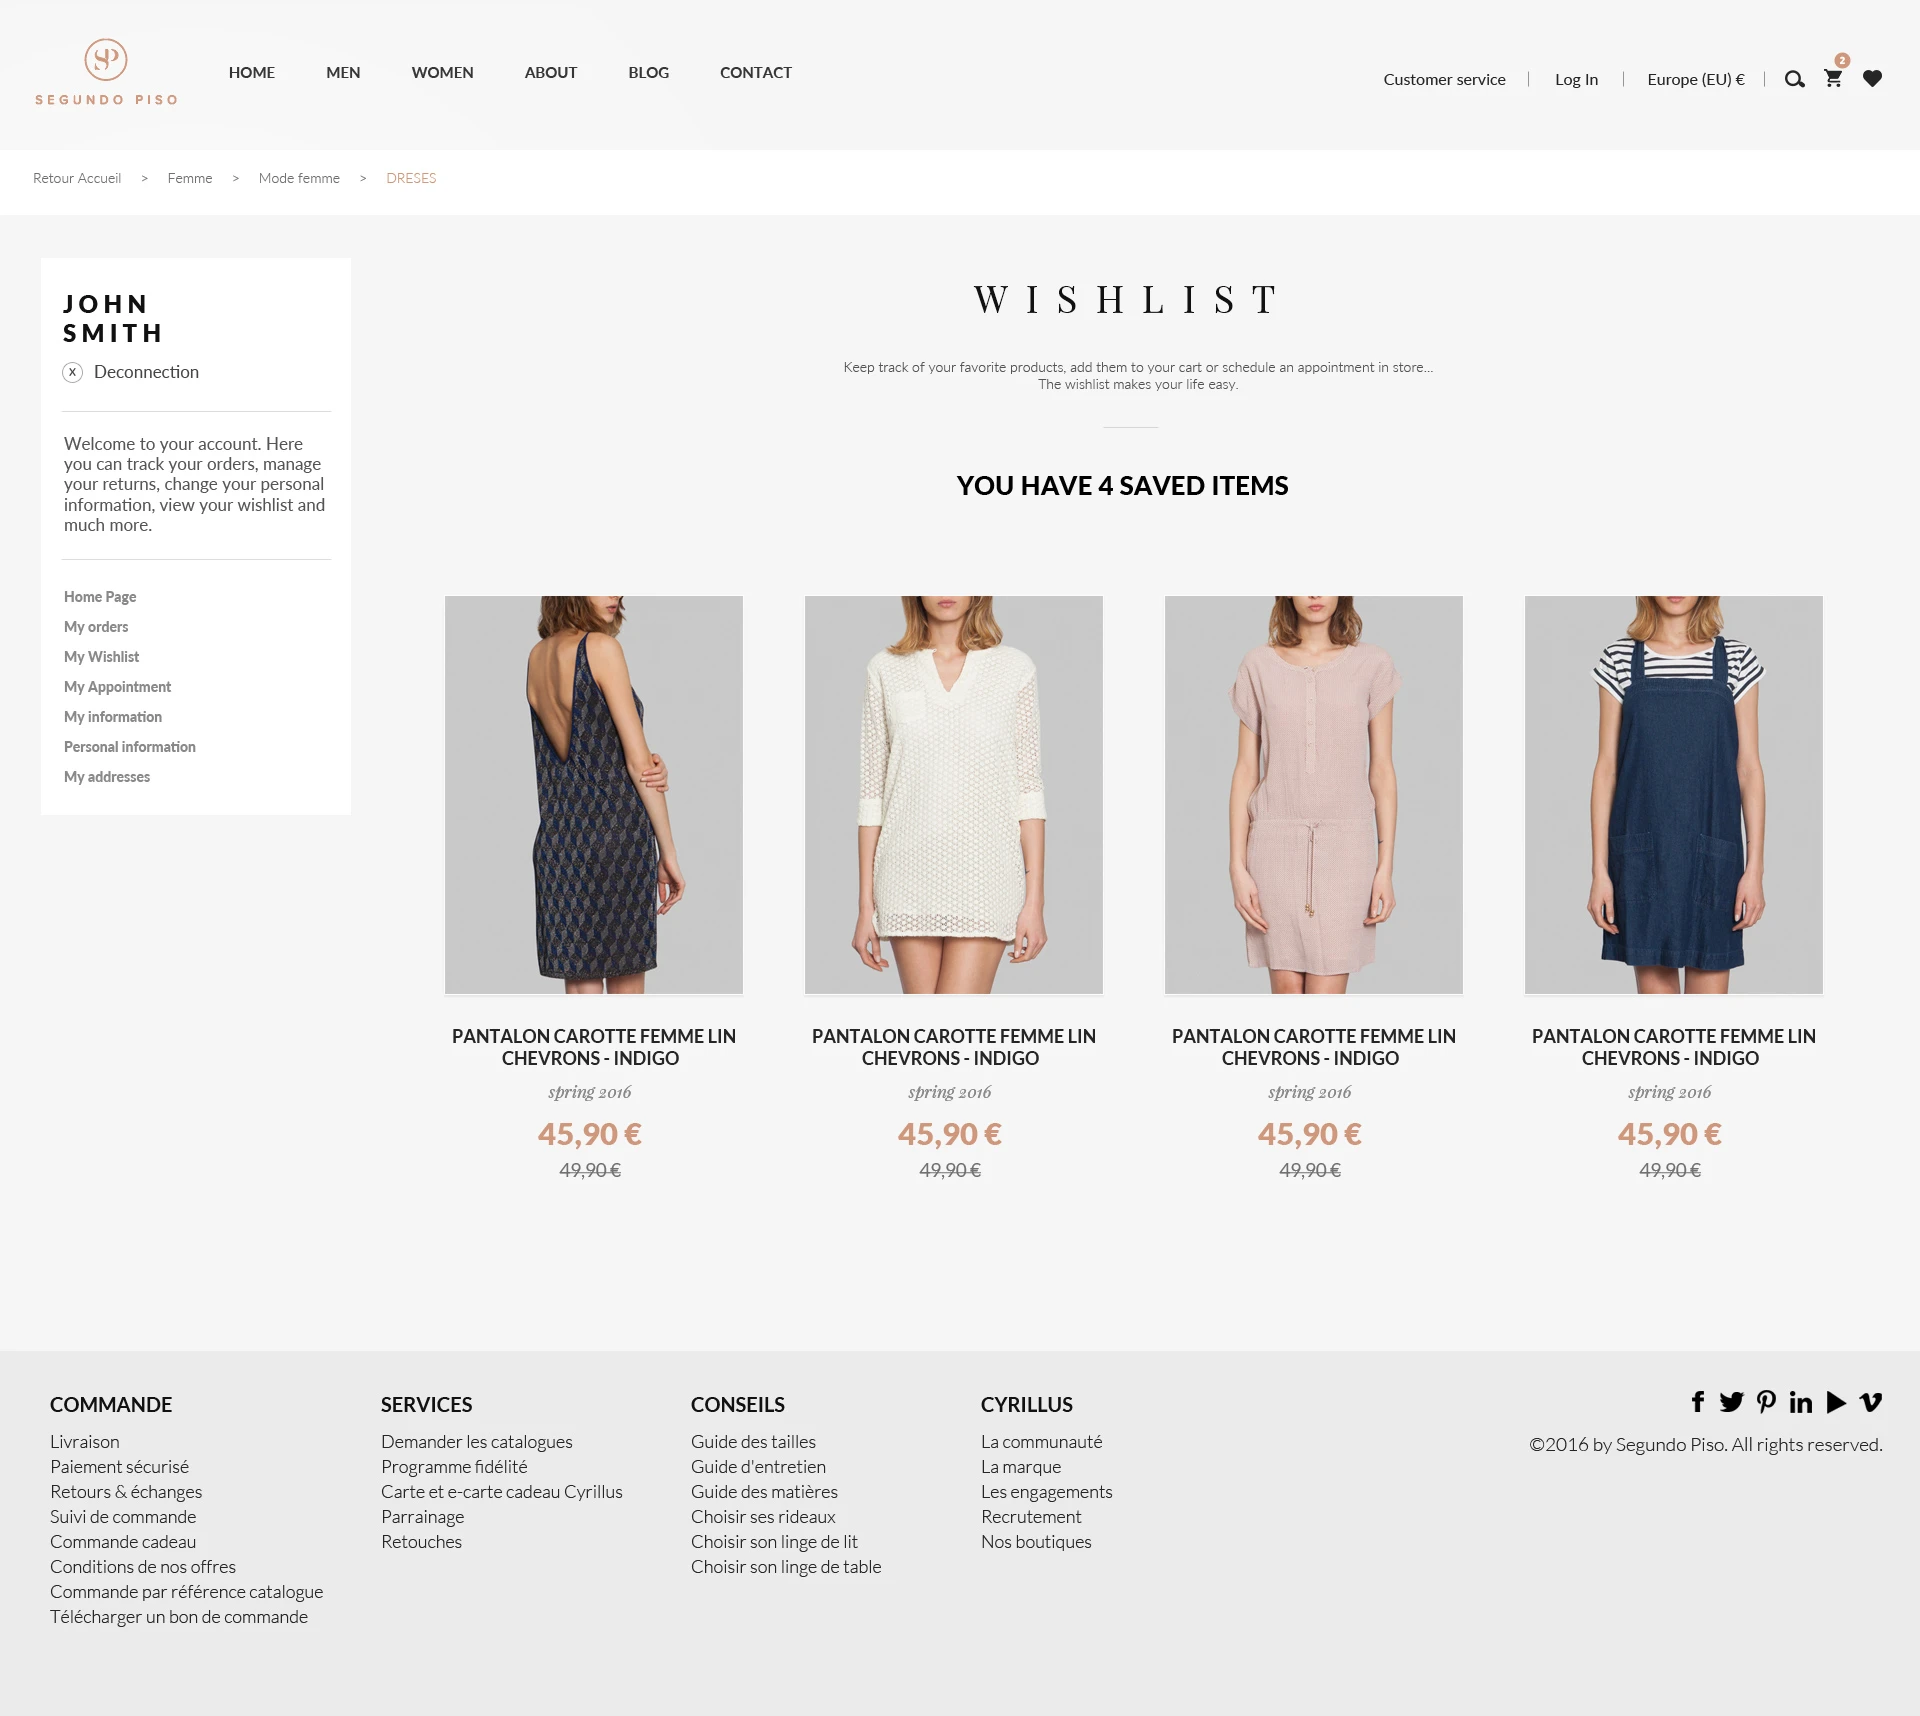Open the BLOG menu item
This screenshot has width=1920, height=1716.
pos(649,72)
